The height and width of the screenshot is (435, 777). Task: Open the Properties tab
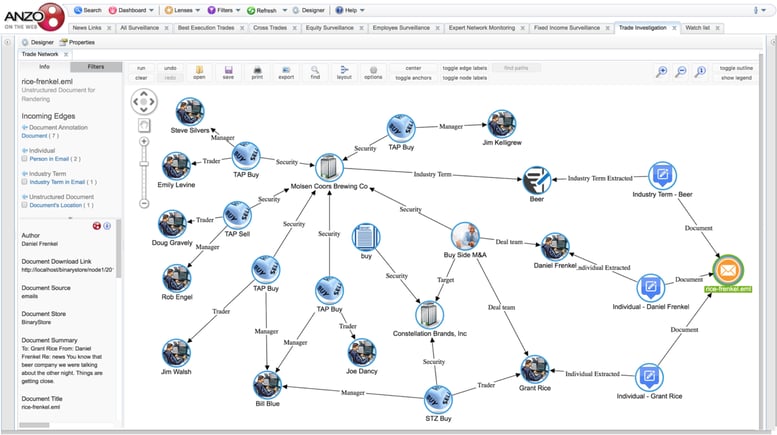(x=77, y=42)
